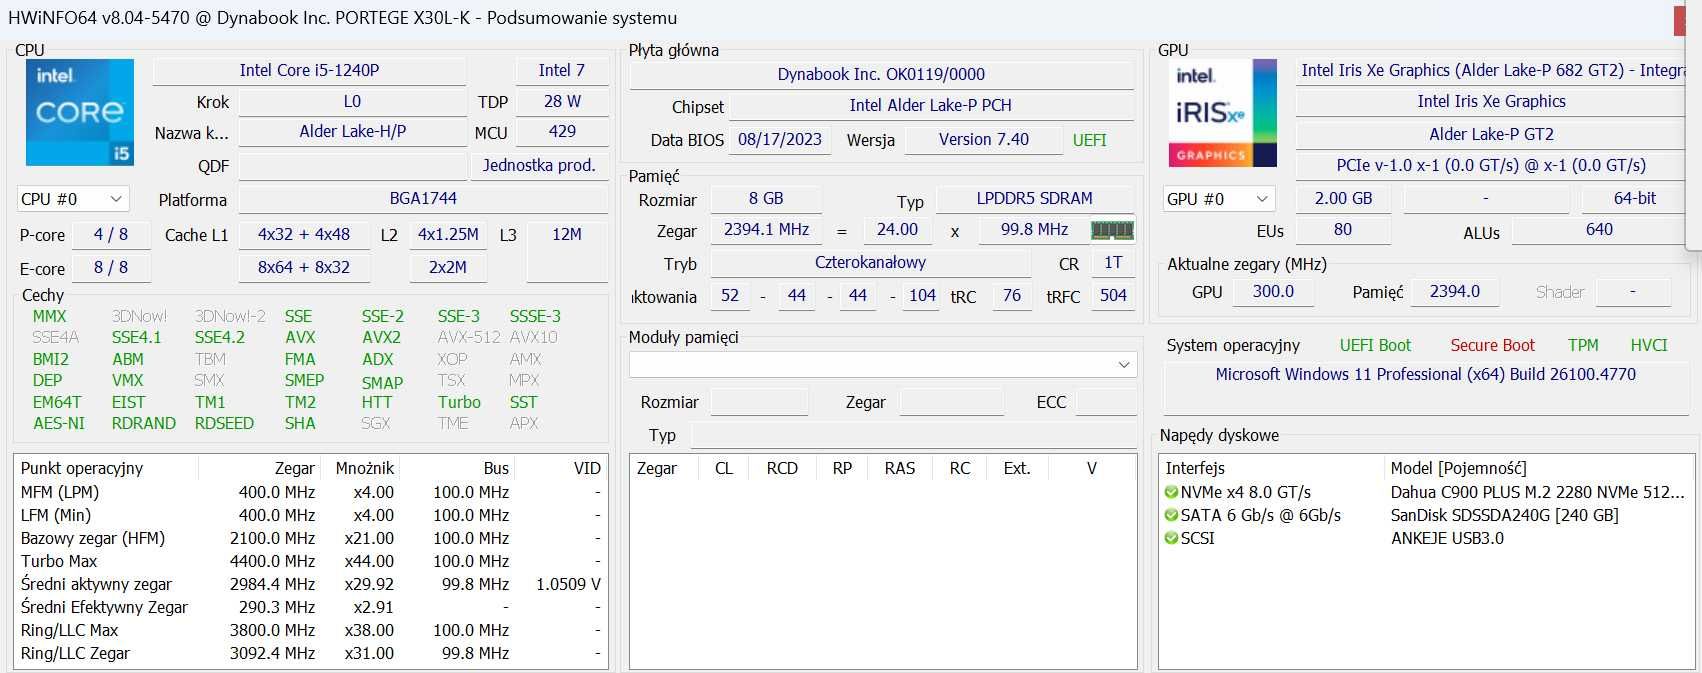Click the Intel 7 process field
This screenshot has width=1702, height=673.
point(561,70)
